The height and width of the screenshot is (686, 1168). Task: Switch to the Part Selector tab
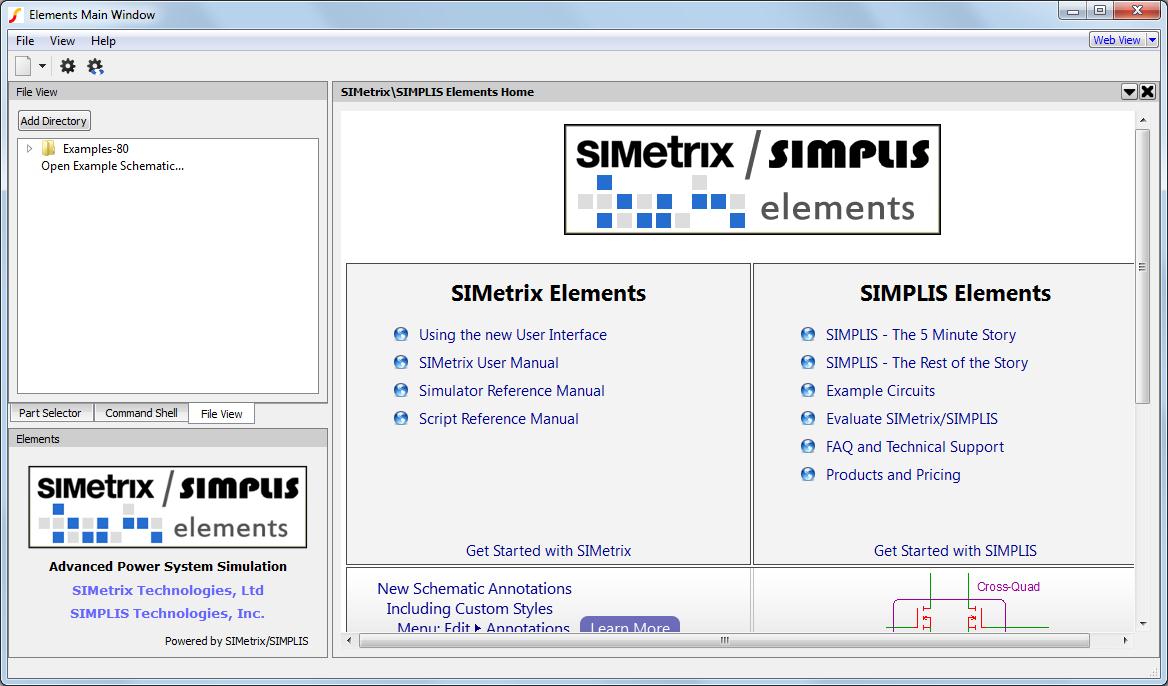tap(51, 413)
